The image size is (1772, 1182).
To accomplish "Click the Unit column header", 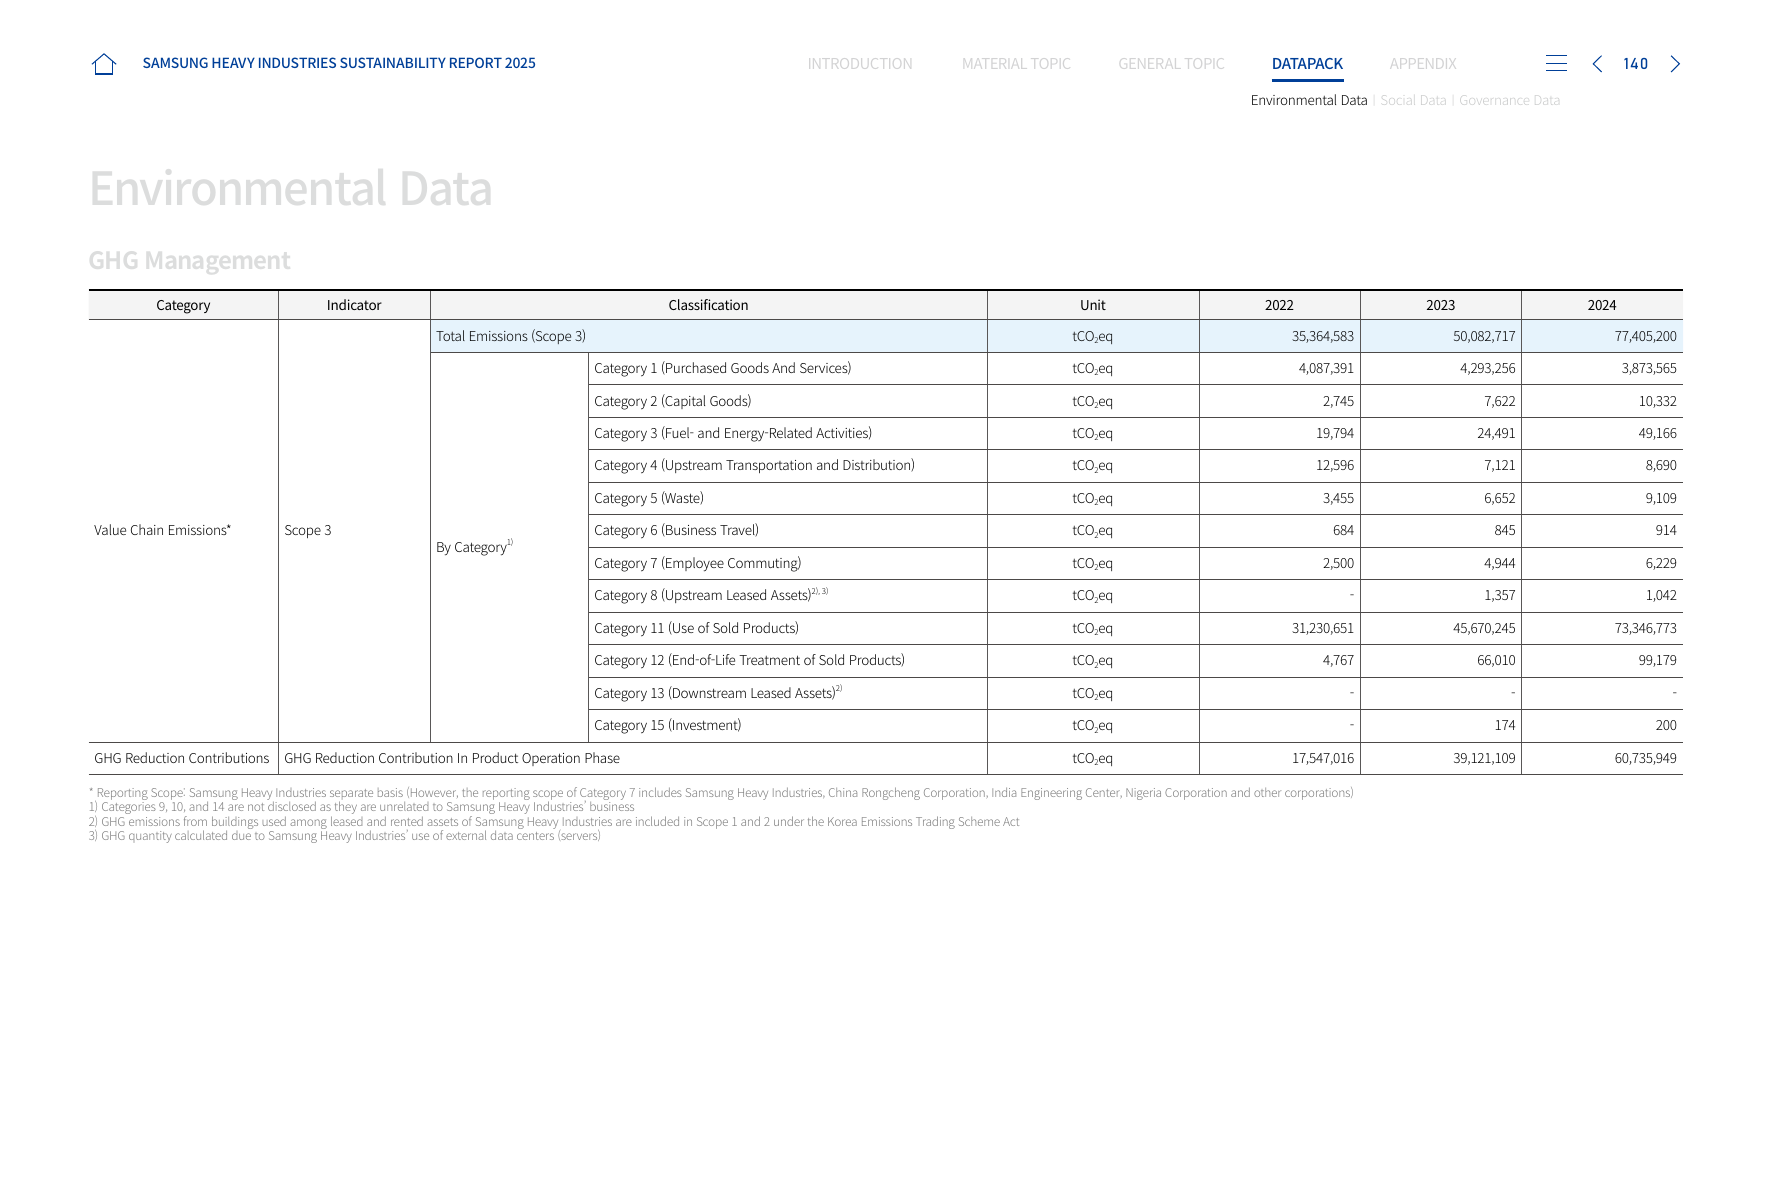I will point(1092,305).
